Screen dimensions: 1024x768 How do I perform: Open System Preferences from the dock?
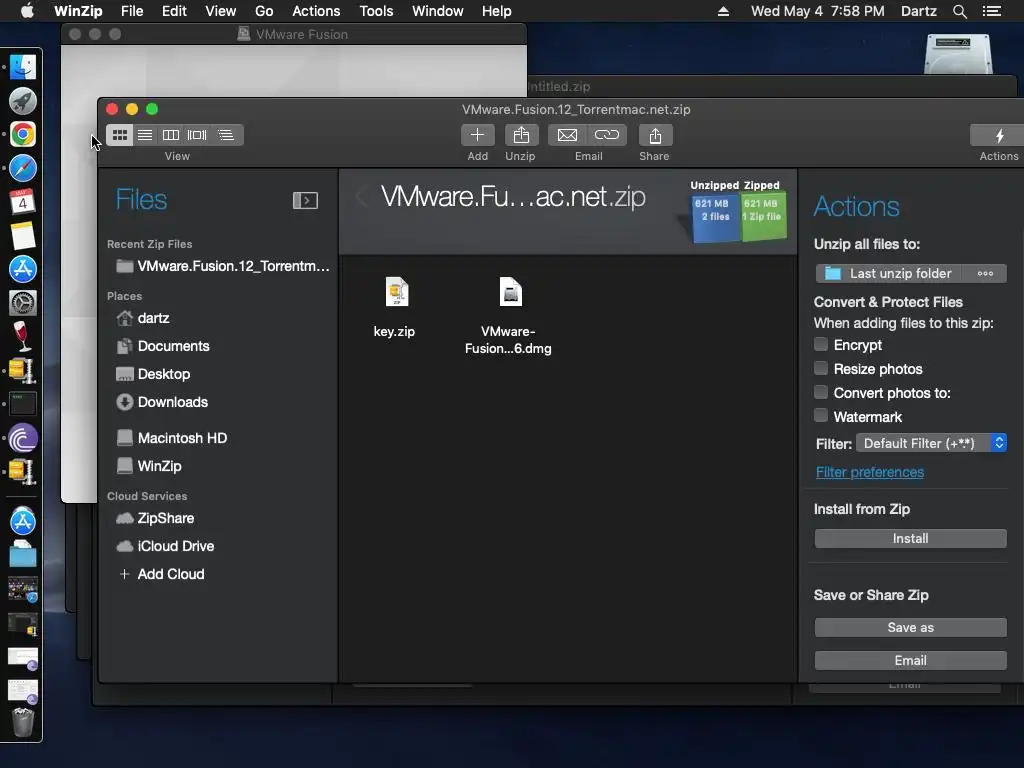coord(23,302)
